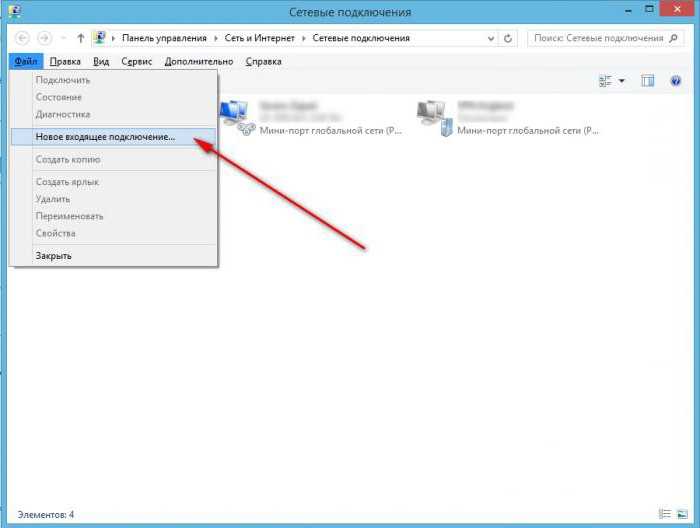Click Диагностика menu entry
The image size is (700, 528).
[113, 114]
